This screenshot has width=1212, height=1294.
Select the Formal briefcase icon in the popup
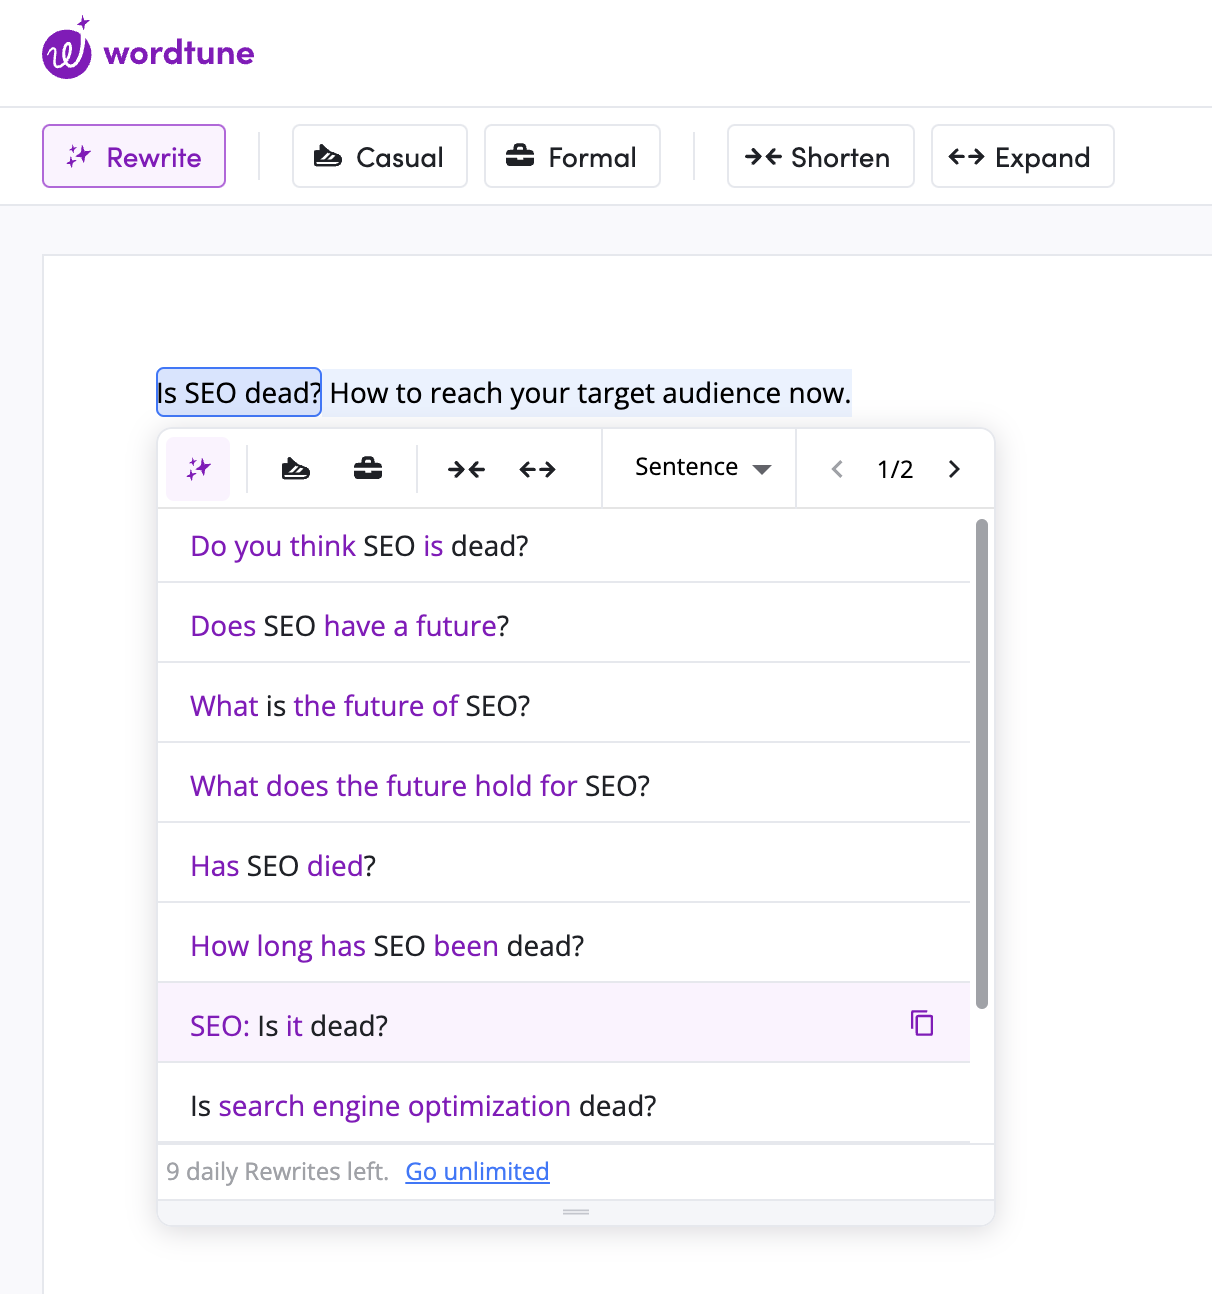pos(367,468)
